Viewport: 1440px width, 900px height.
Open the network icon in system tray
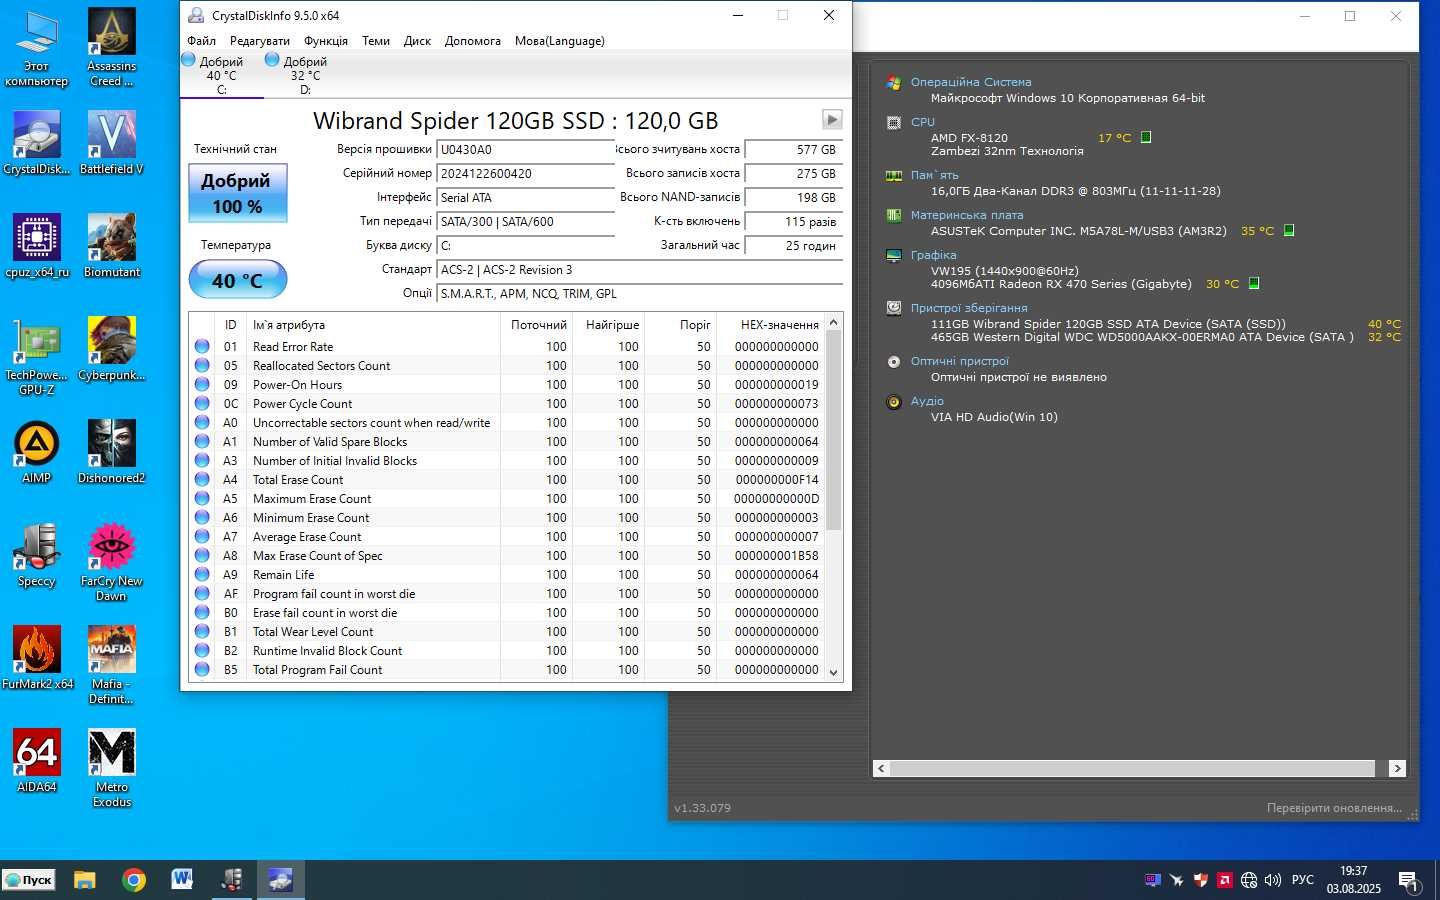1249,880
